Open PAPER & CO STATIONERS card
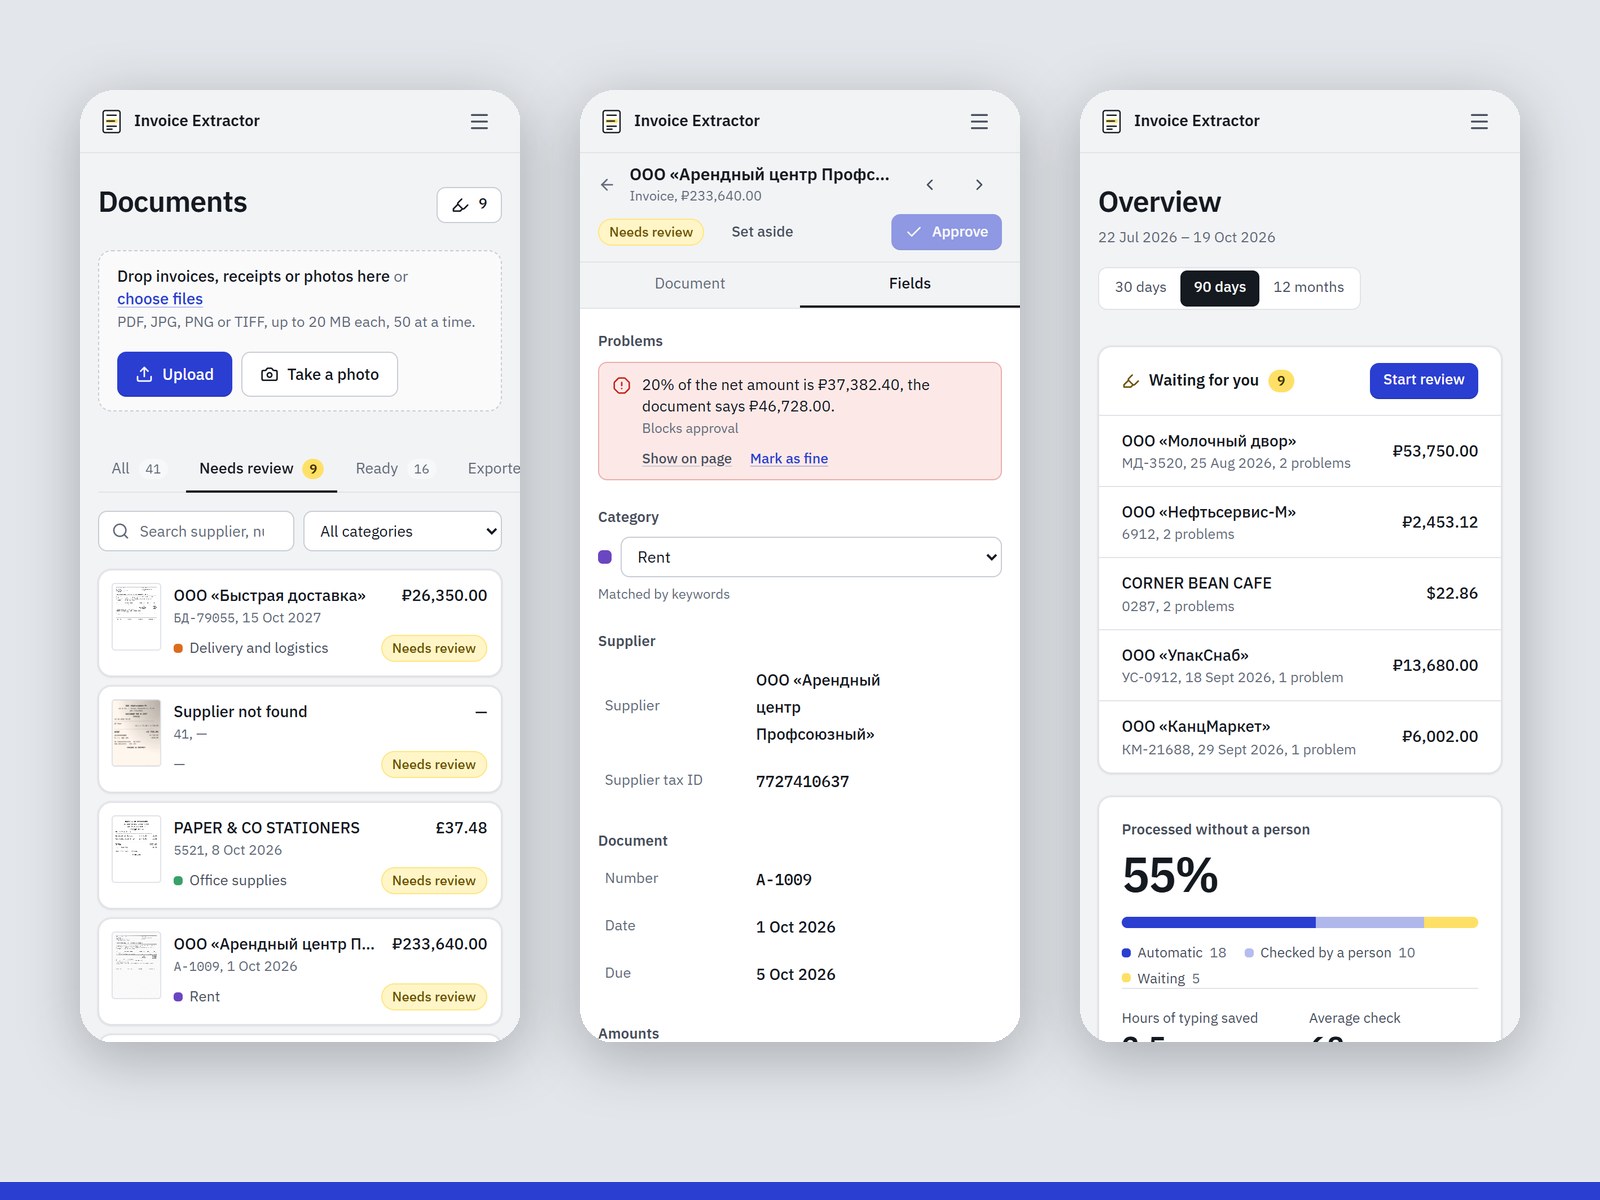Image resolution: width=1600 pixels, height=1200 pixels. [300, 855]
